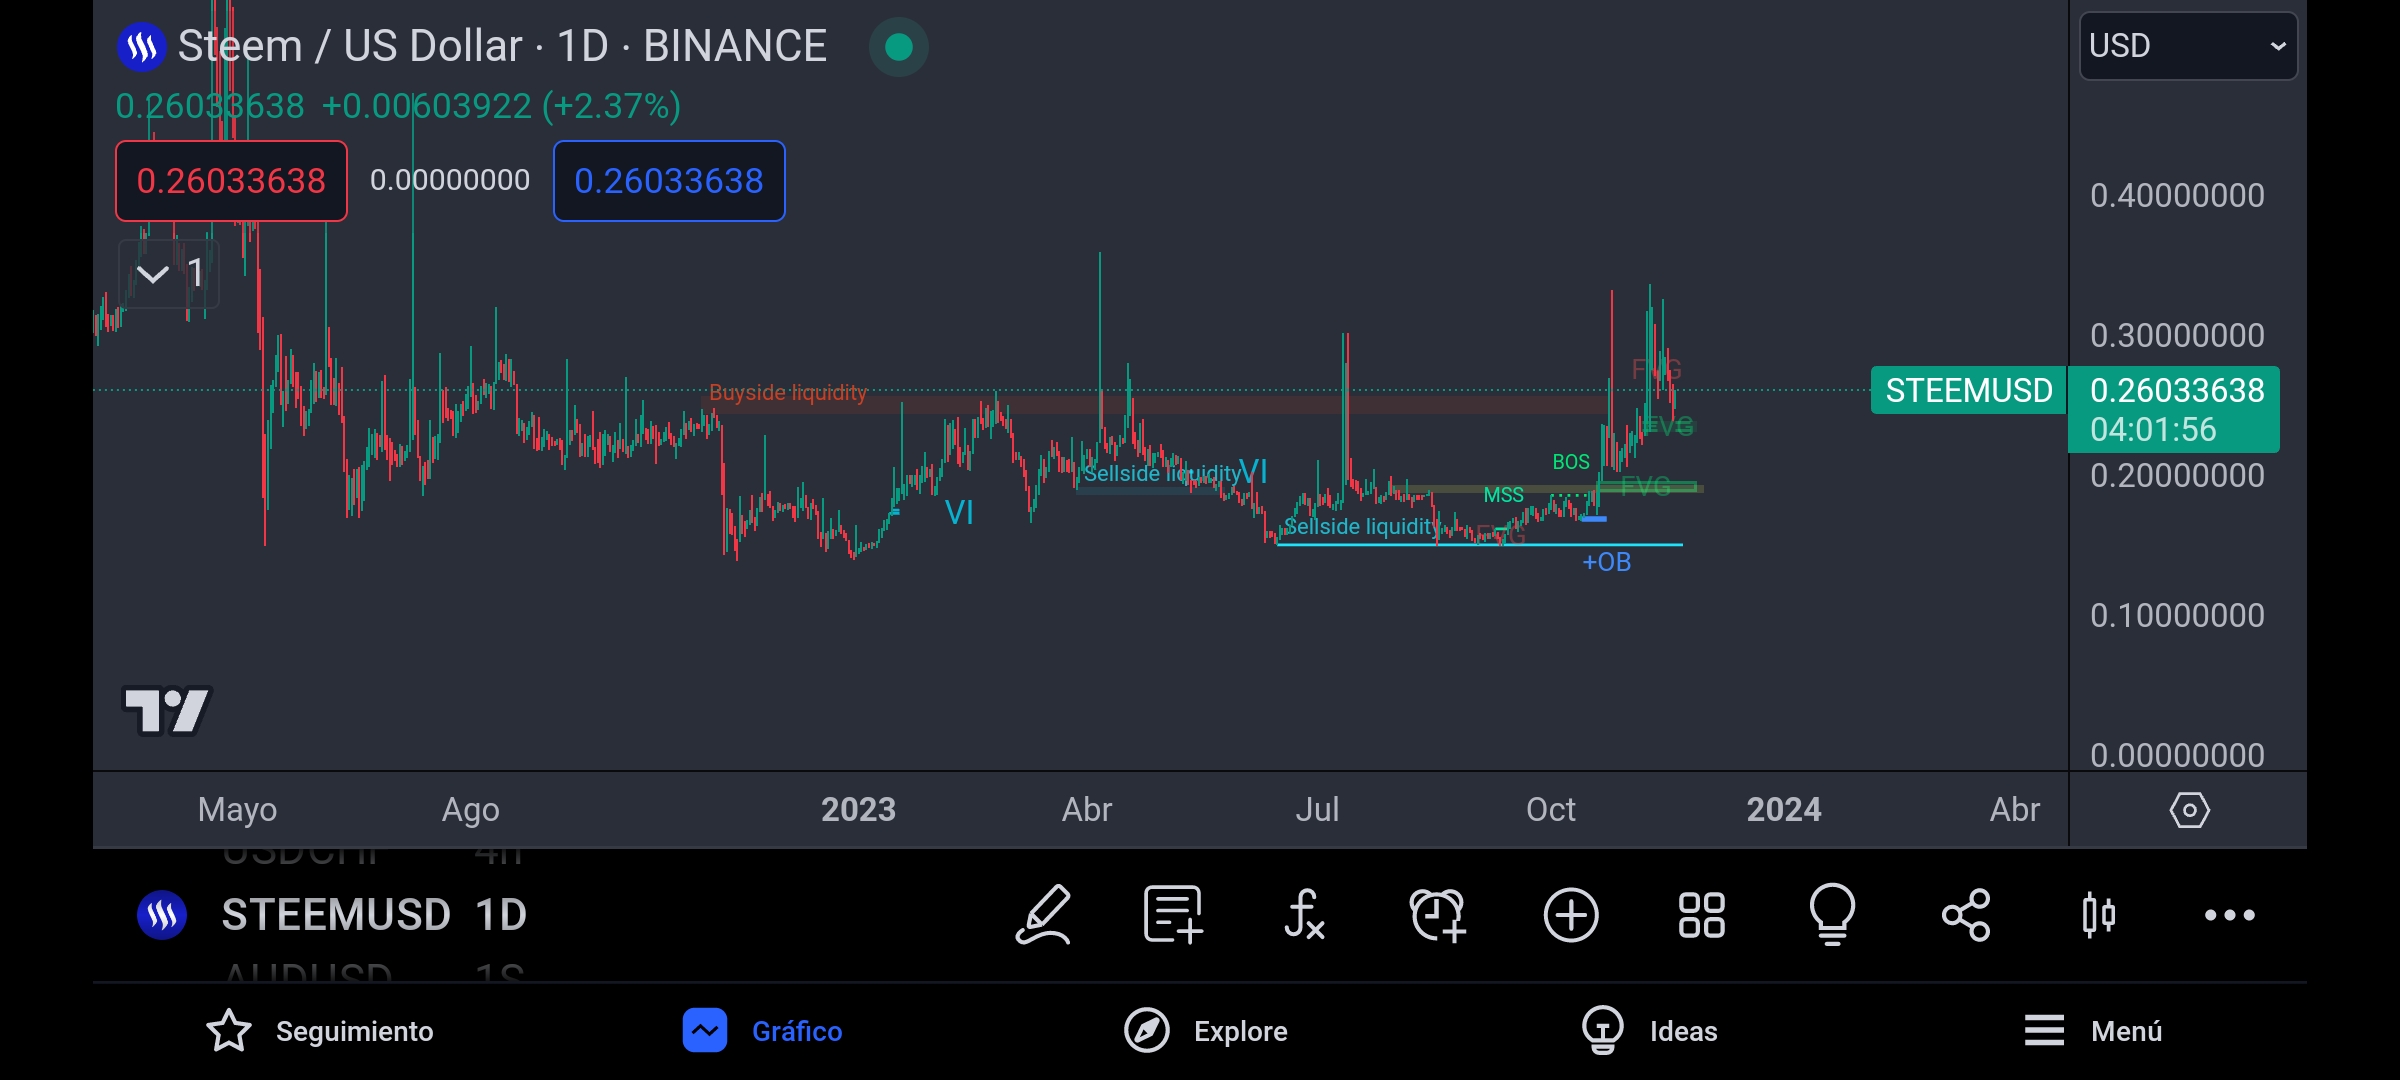Open the Menú tab
The image size is (2400, 1080).
tap(2092, 1031)
